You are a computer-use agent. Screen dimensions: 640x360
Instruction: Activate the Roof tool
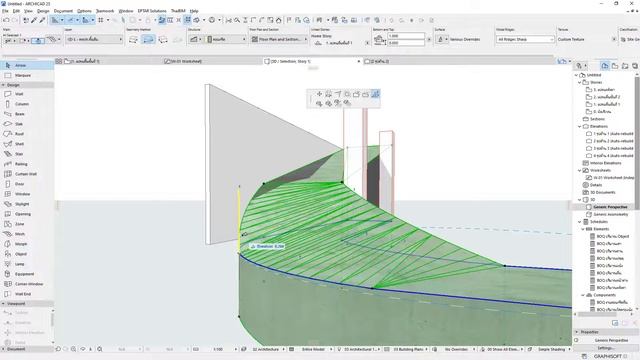[27, 134]
